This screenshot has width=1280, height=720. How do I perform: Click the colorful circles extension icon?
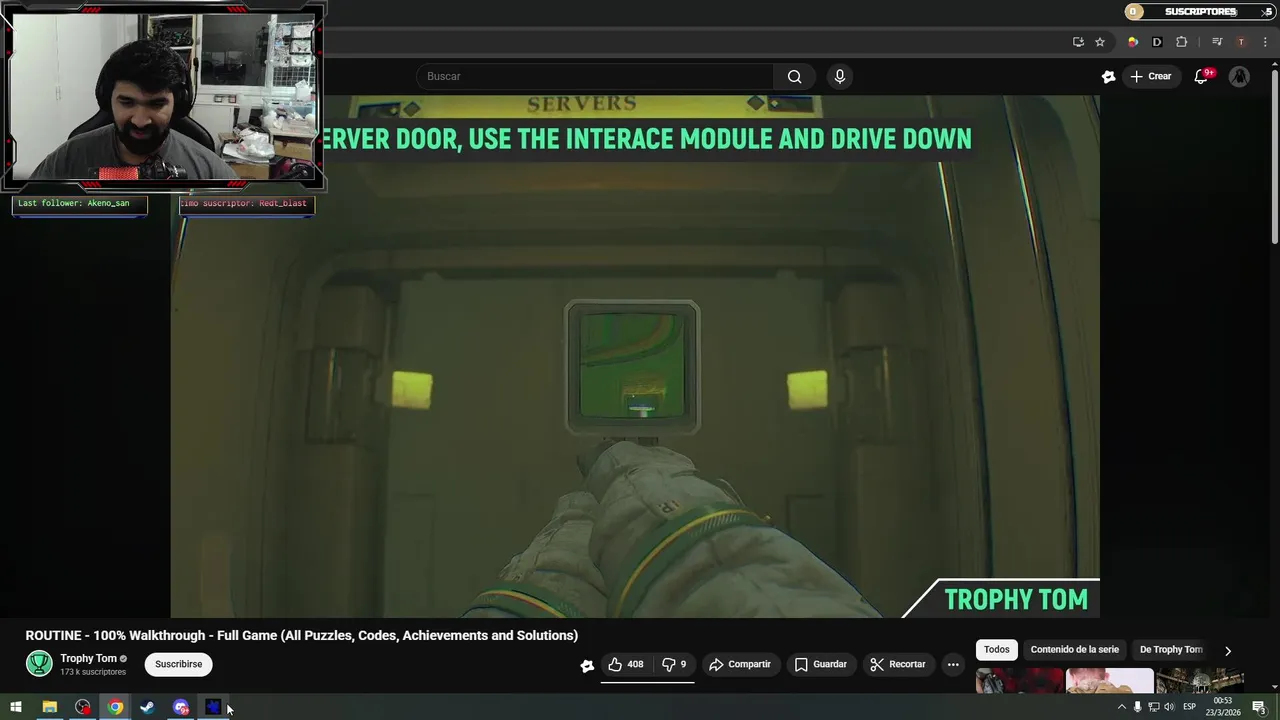(x=1133, y=42)
